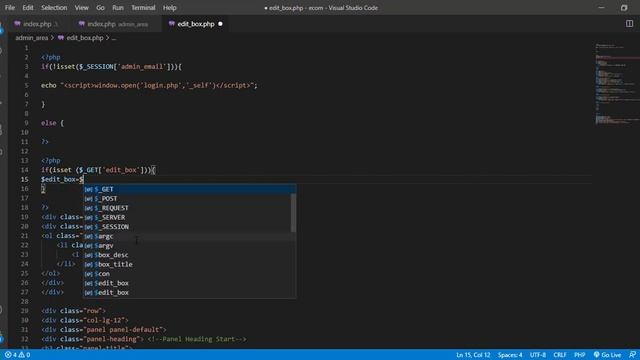
Task: Click the autocomplete list scrollbar
Action: click(x=293, y=212)
